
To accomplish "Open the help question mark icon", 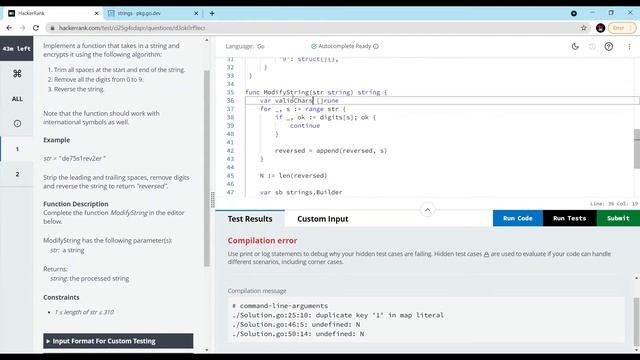I will 609,46.
